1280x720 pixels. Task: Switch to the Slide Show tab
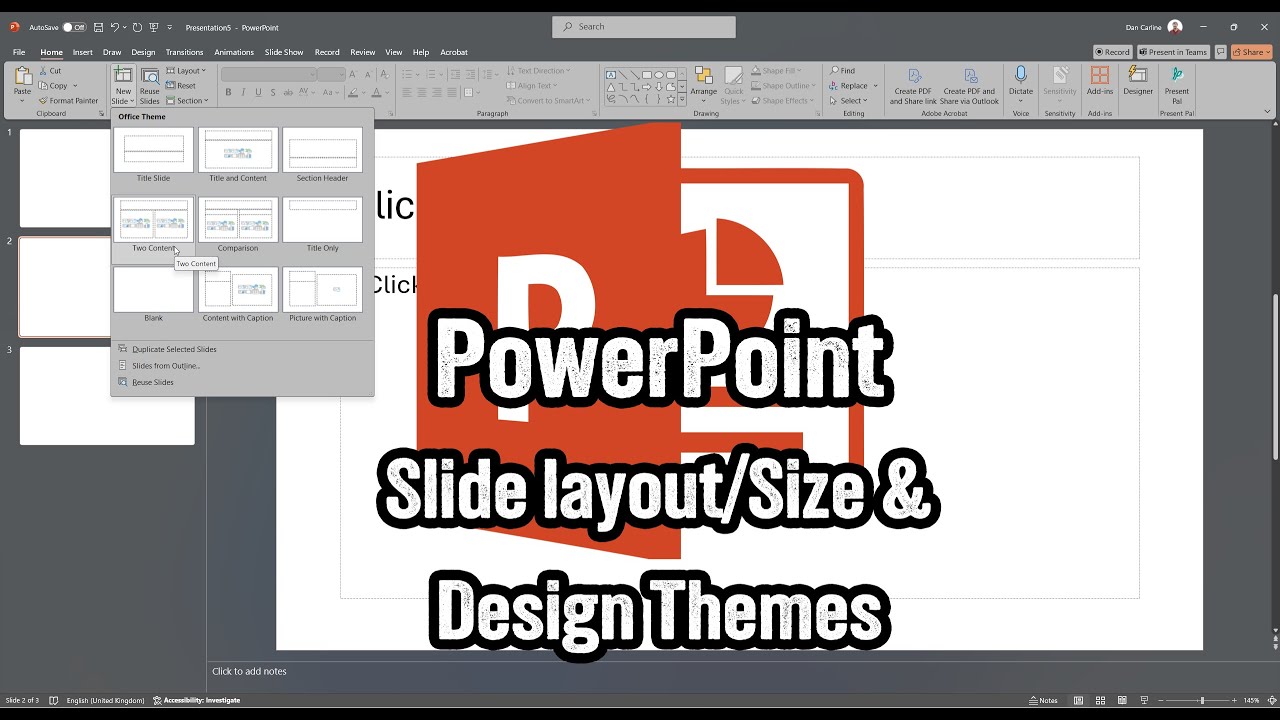(x=284, y=52)
